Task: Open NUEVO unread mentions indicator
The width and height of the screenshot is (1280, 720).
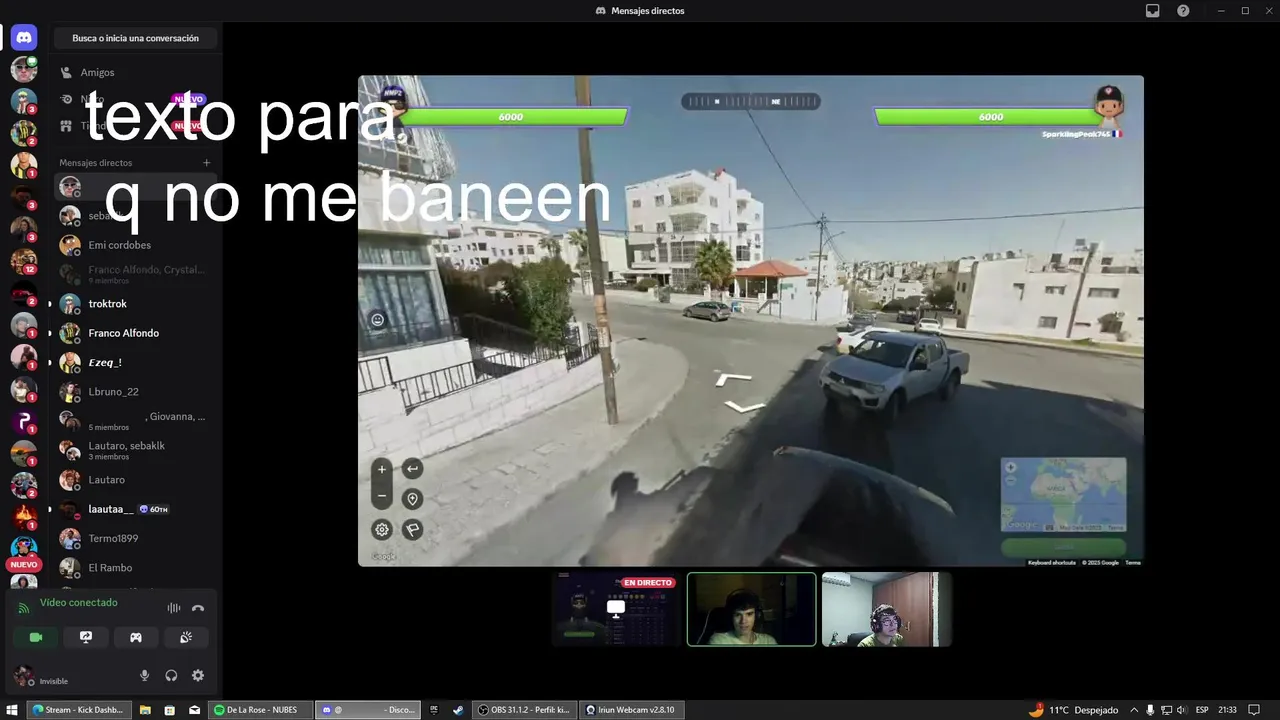Action: [24, 564]
